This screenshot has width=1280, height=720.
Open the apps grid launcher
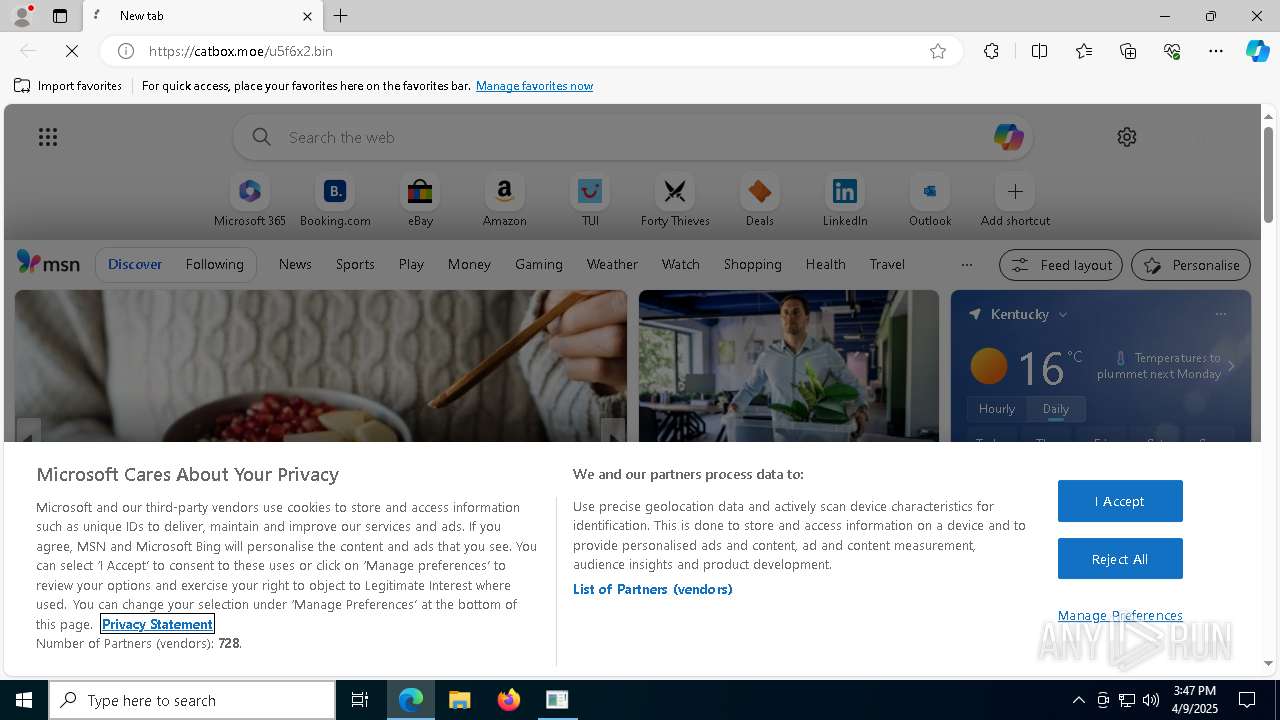pyautogui.click(x=48, y=137)
